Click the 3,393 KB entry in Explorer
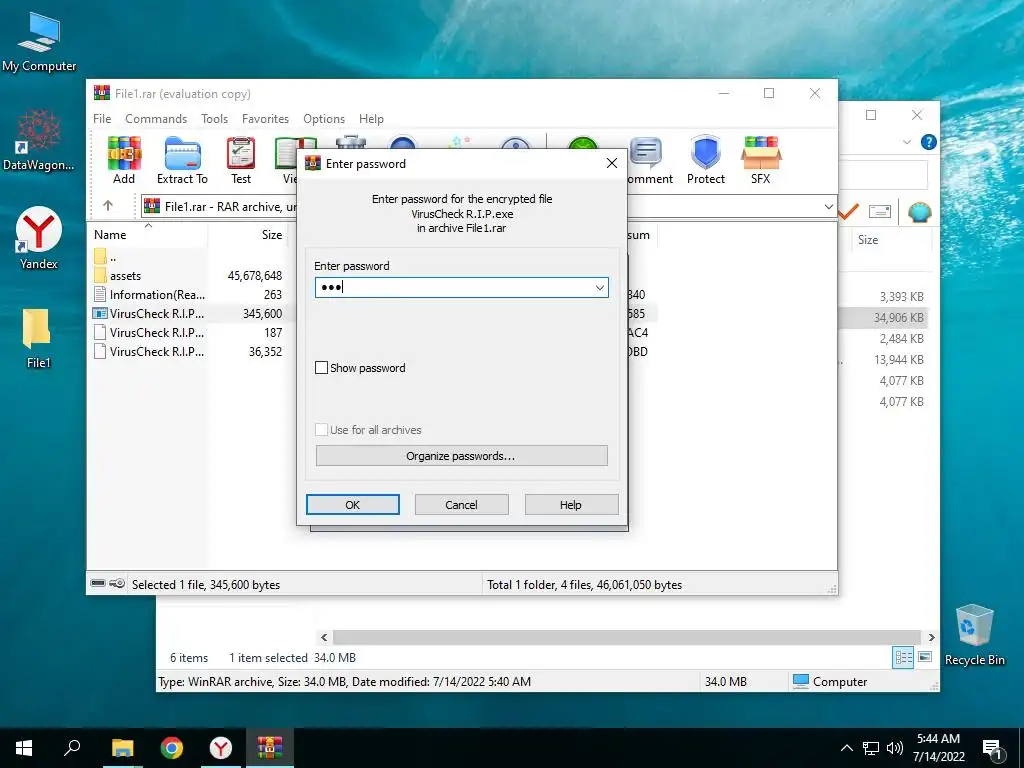 click(901, 296)
